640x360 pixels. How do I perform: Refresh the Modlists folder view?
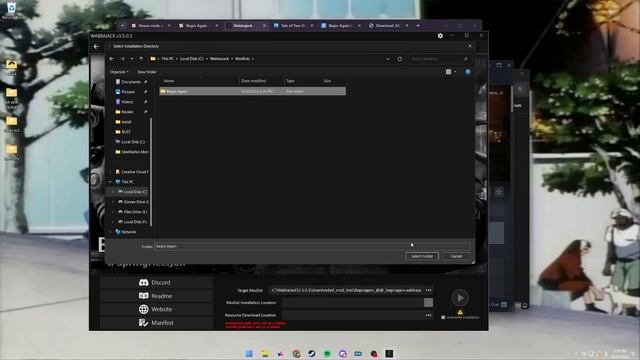400,59
